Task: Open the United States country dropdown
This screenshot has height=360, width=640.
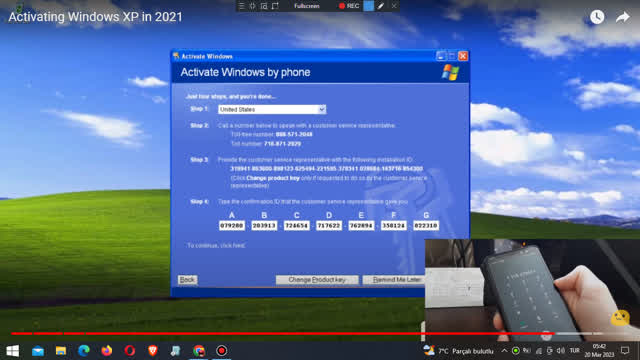Action: click(x=272, y=109)
